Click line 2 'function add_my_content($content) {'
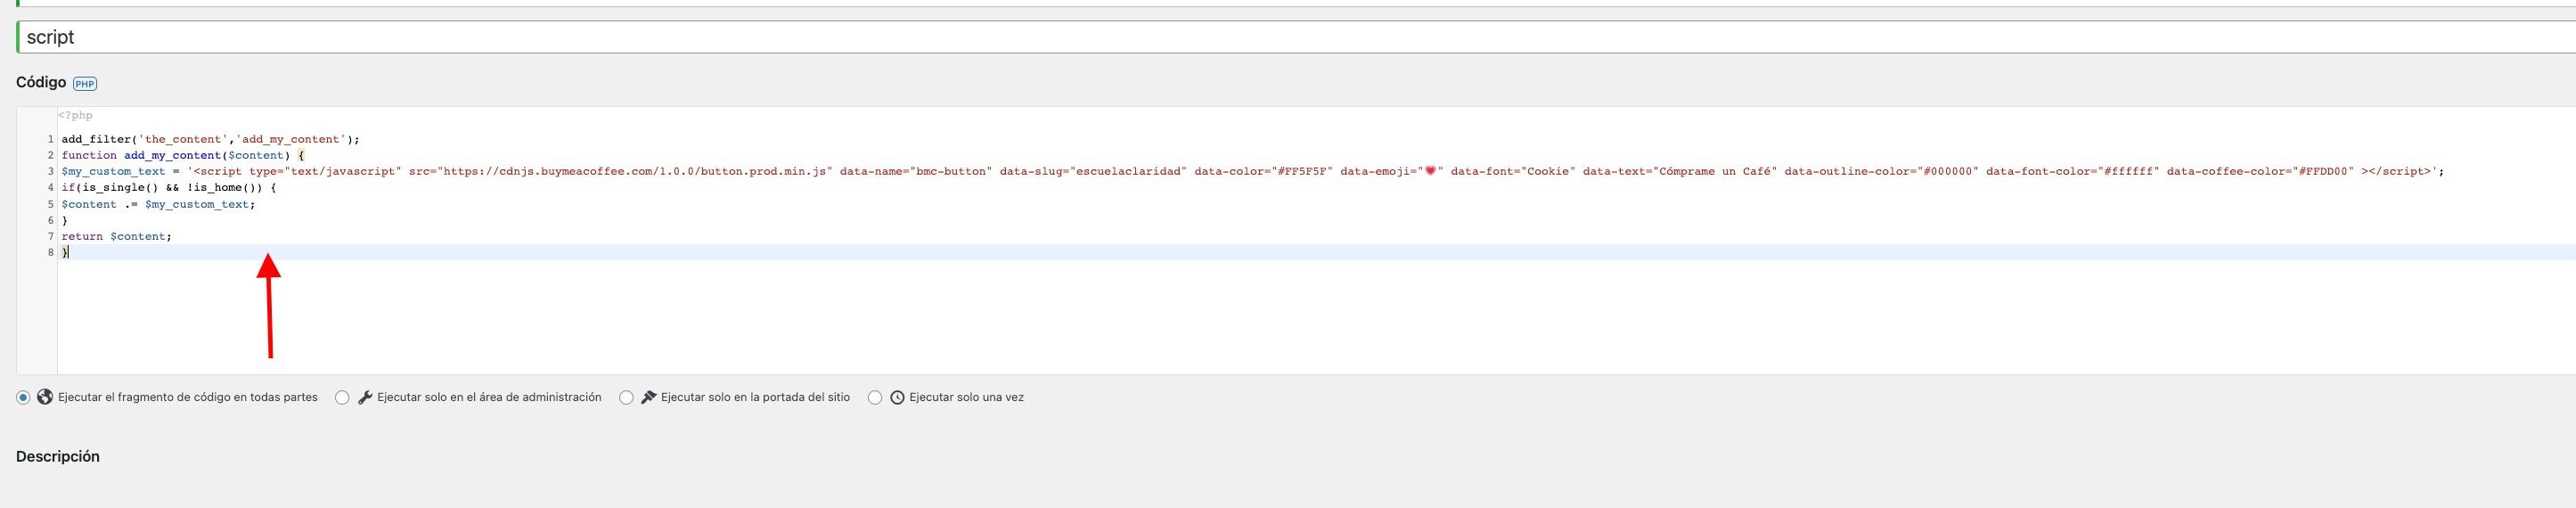Viewport: 2576px width, 508px height. point(183,155)
